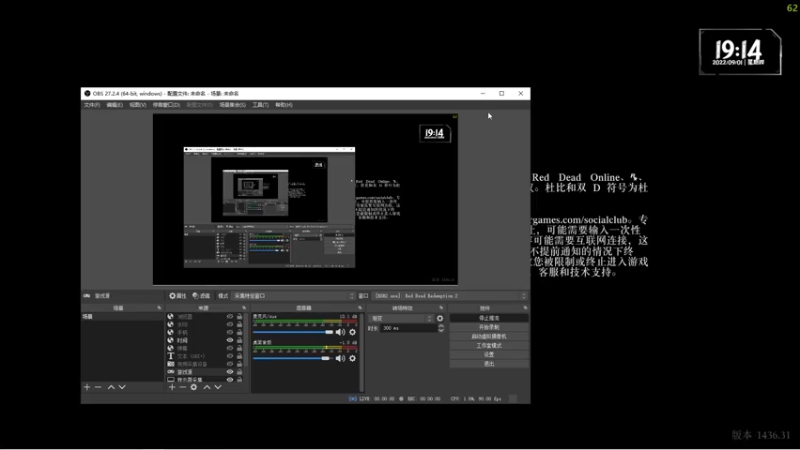
Task: Expand the 模式 capture mode dropdown
Action: point(293,296)
